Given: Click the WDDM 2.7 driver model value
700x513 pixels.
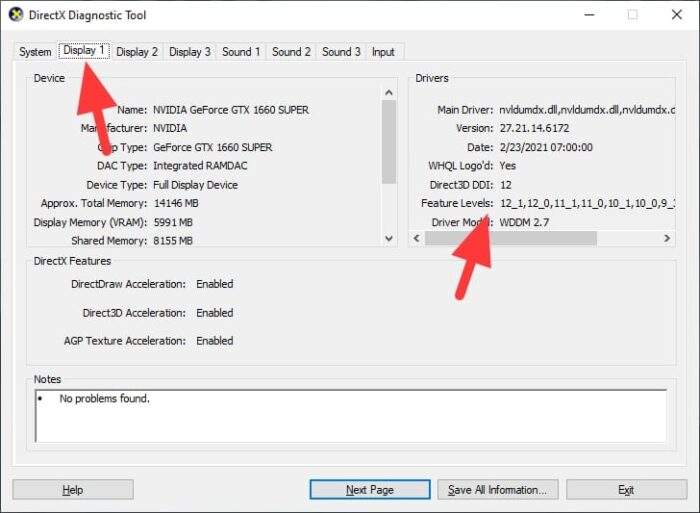Looking at the screenshot, I should click(x=524, y=222).
